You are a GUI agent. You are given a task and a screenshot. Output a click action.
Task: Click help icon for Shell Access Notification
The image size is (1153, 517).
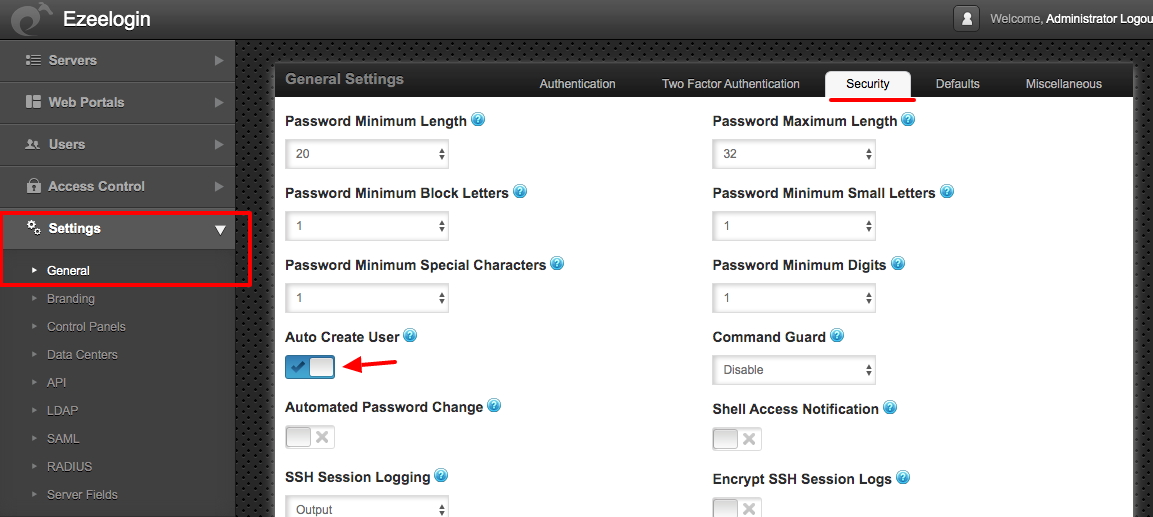tap(890, 407)
